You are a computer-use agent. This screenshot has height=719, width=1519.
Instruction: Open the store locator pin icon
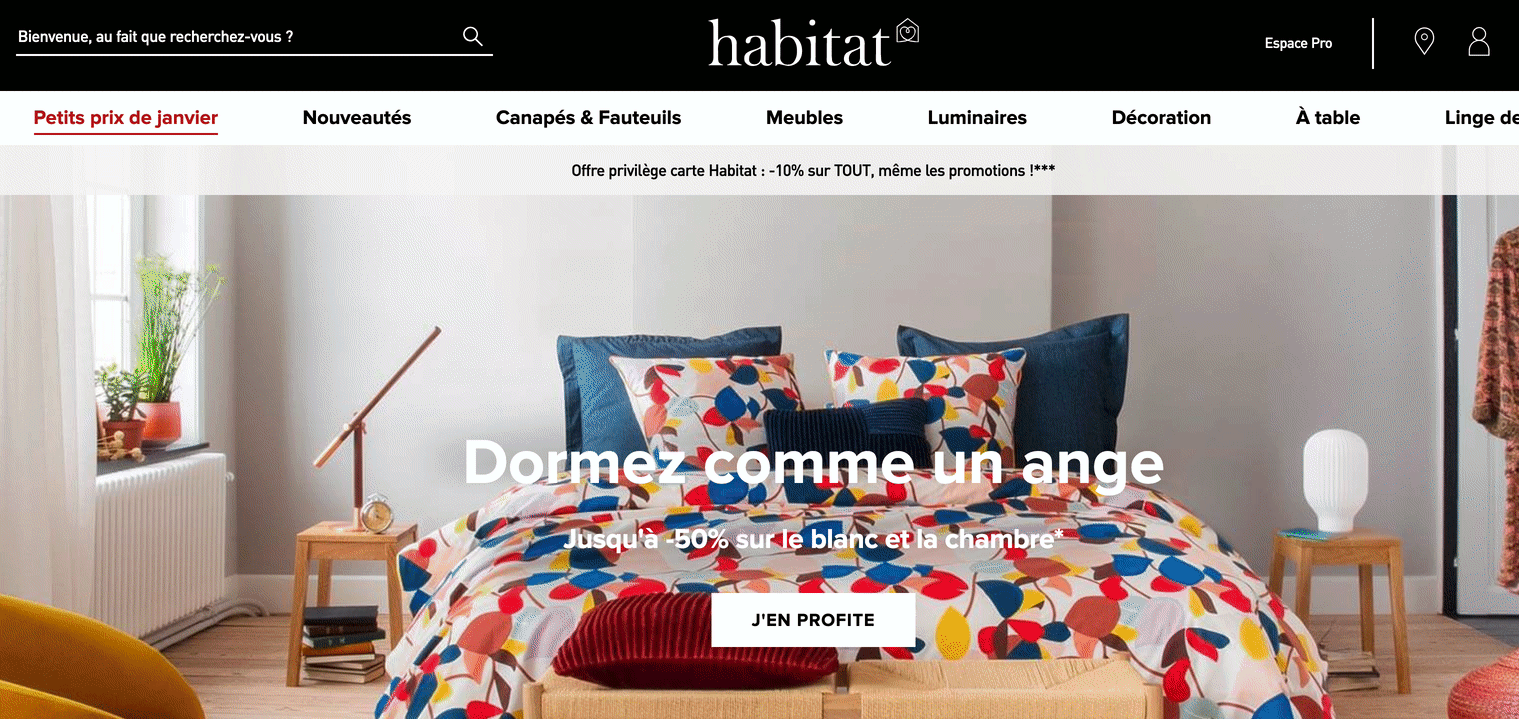point(1424,42)
